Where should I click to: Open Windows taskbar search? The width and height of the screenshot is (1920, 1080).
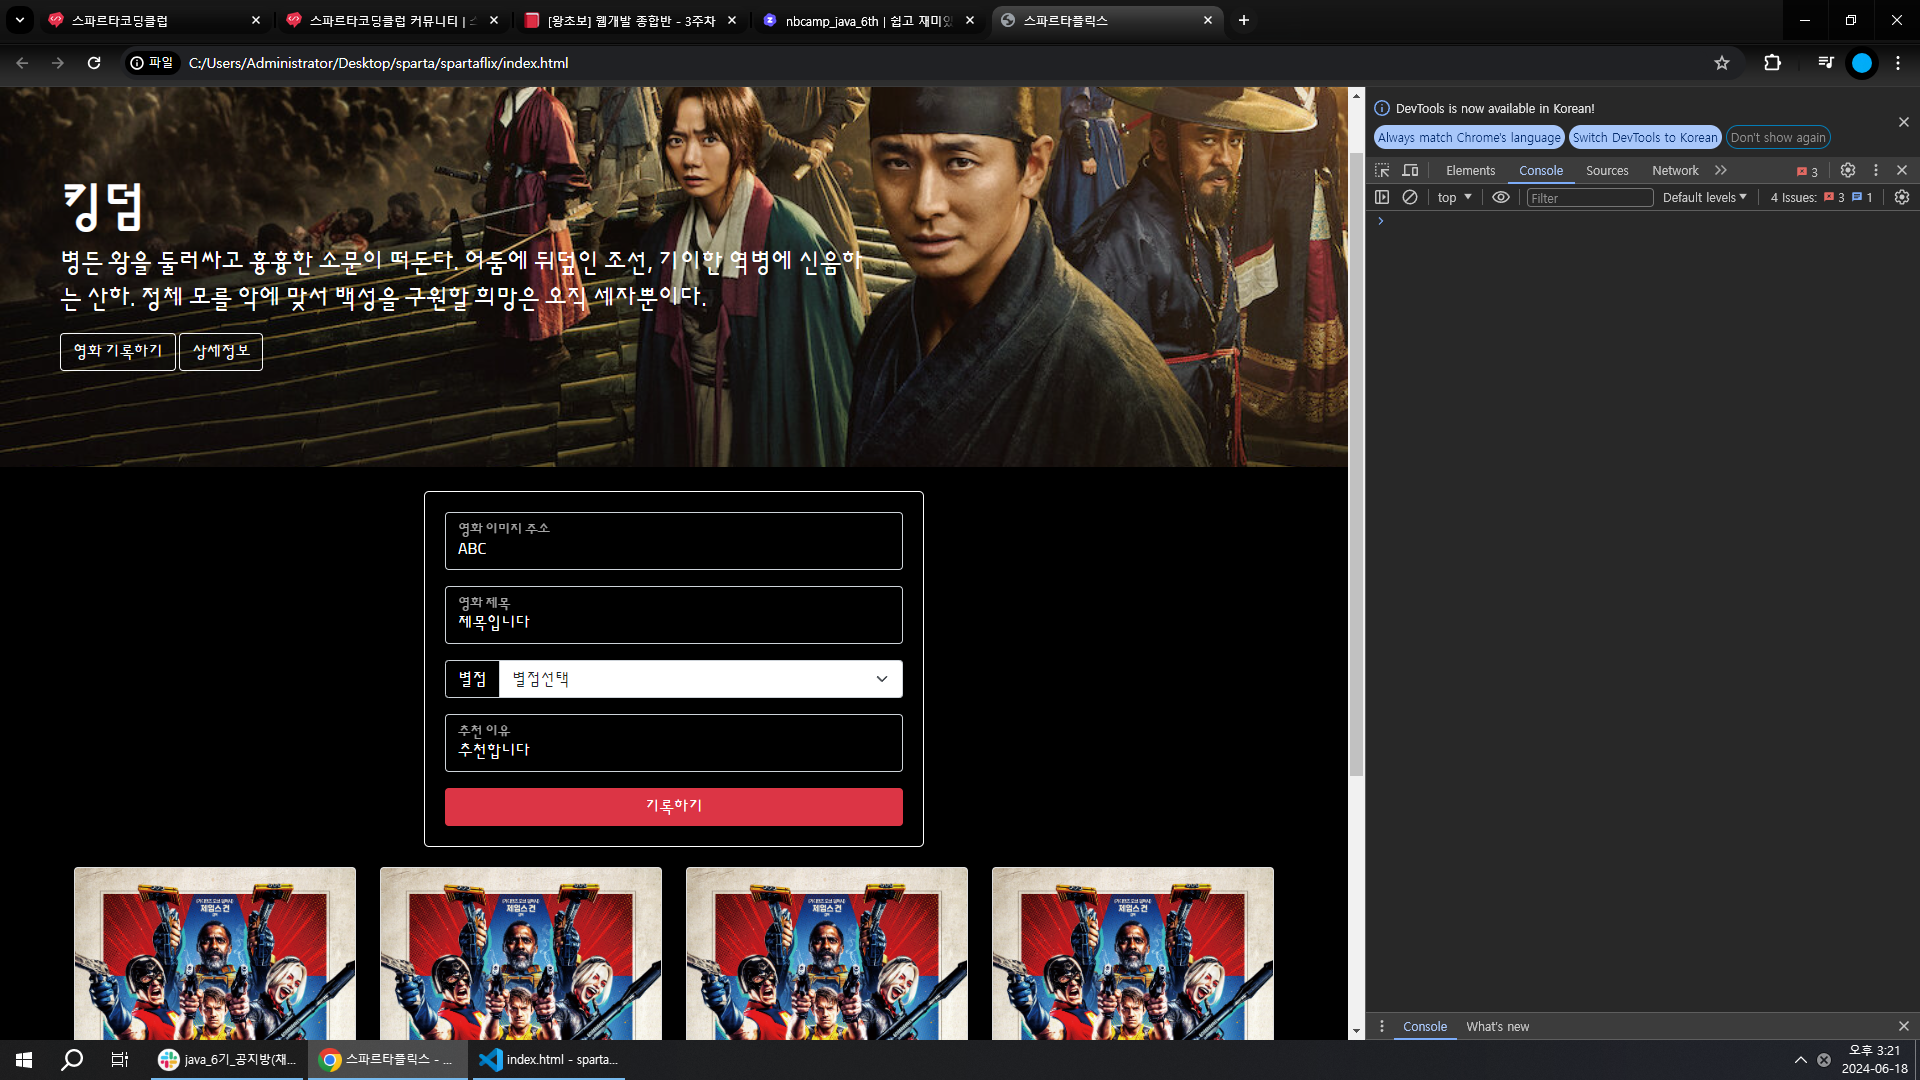point(72,1060)
